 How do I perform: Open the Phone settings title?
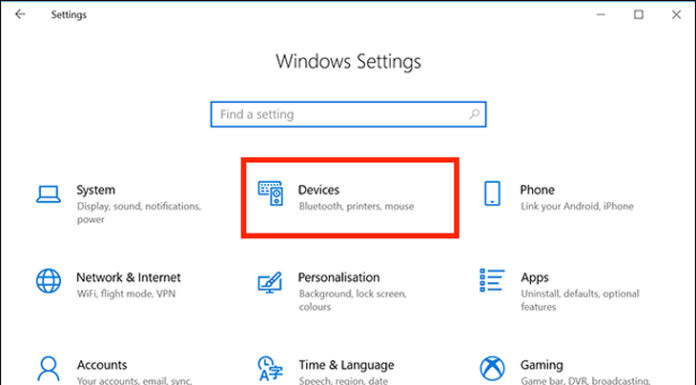pyautogui.click(x=537, y=190)
